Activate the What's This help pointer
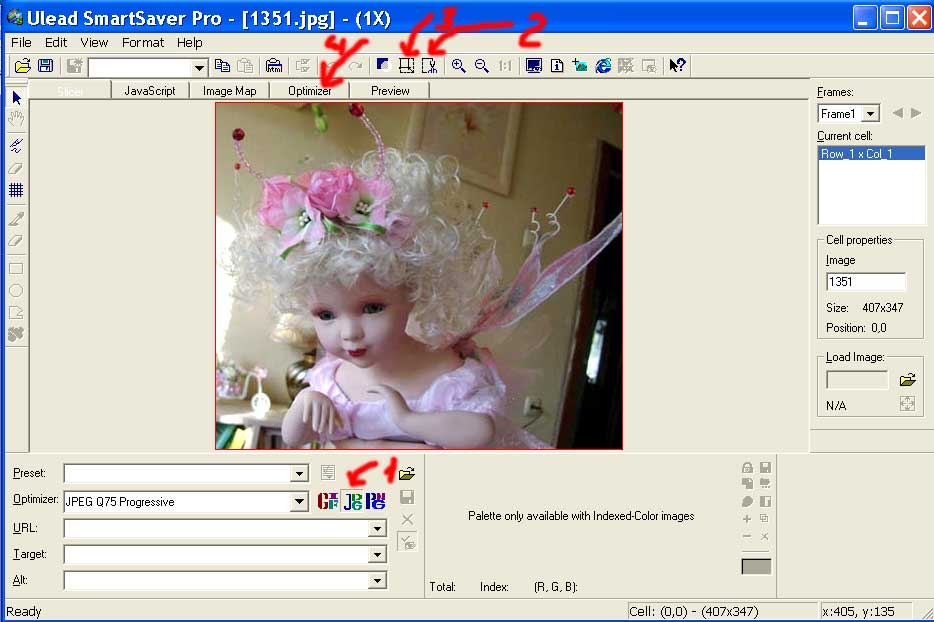The width and height of the screenshot is (934, 622). click(x=677, y=66)
